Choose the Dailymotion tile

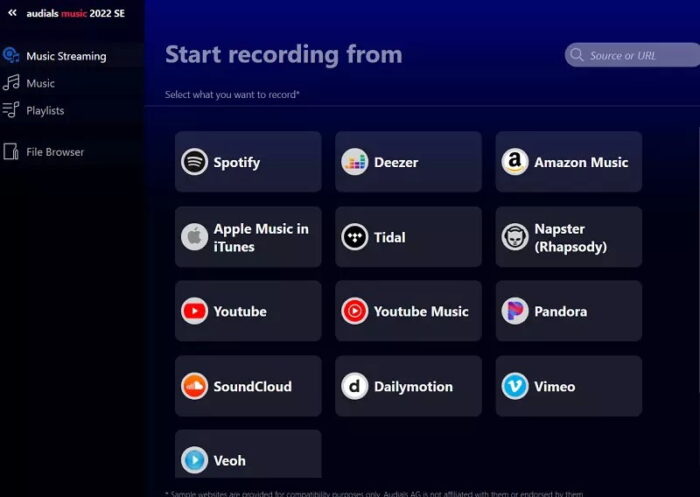408,386
